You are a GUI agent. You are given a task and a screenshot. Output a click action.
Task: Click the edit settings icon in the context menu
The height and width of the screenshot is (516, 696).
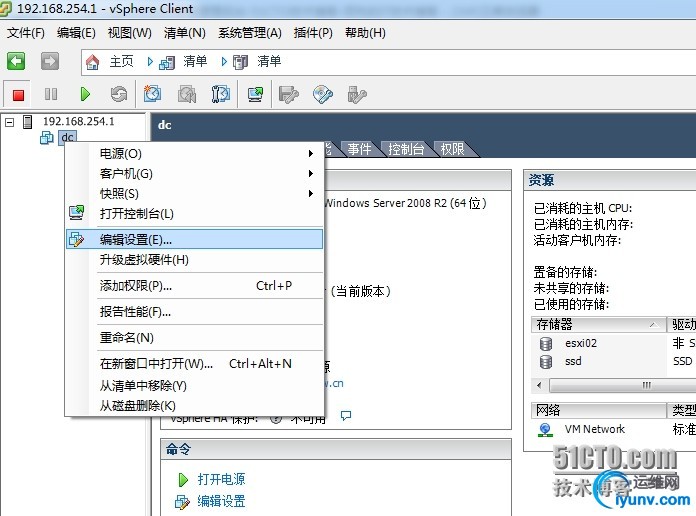tap(76, 239)
